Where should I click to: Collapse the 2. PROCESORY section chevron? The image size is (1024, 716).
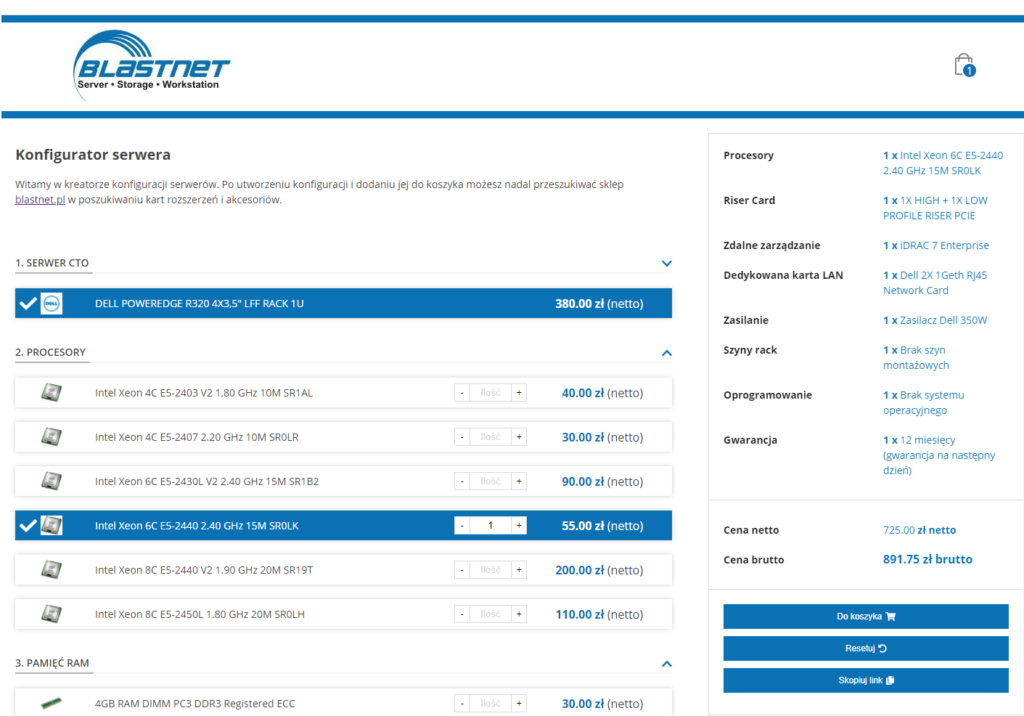[667, 353]
